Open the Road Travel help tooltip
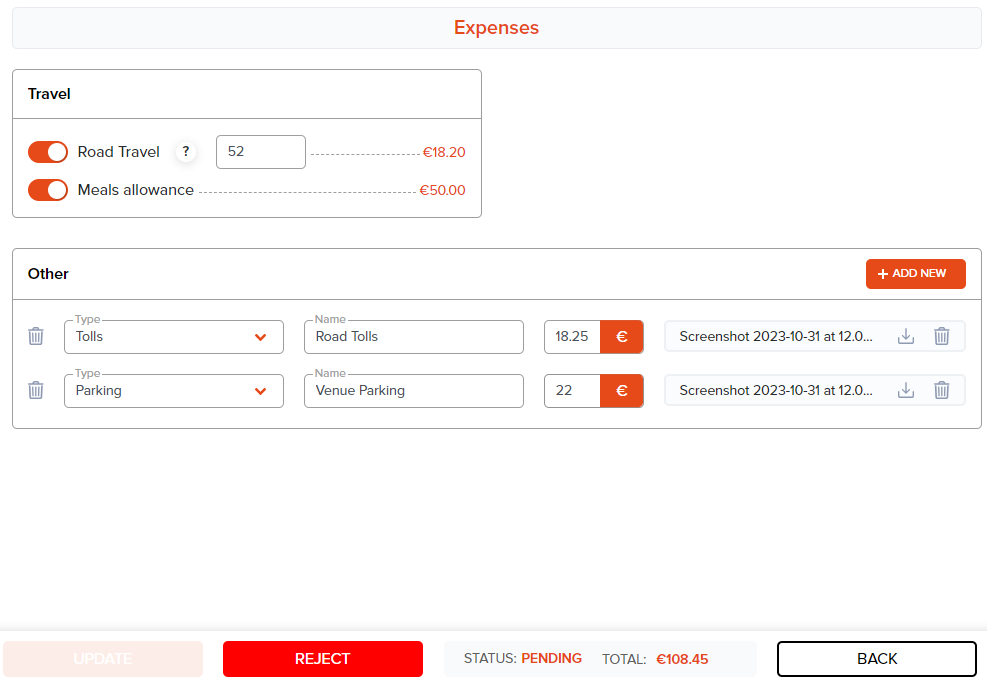This screenshot has height=684, width=987. click(x=186, y=152)
